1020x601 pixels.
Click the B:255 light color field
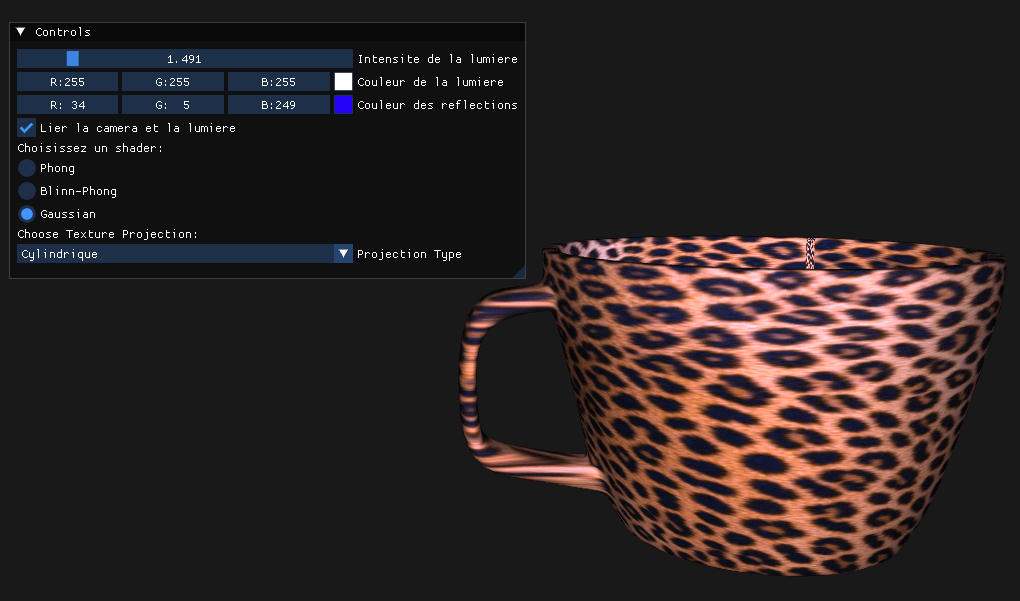pyautogui.click(x=278, y=82)
